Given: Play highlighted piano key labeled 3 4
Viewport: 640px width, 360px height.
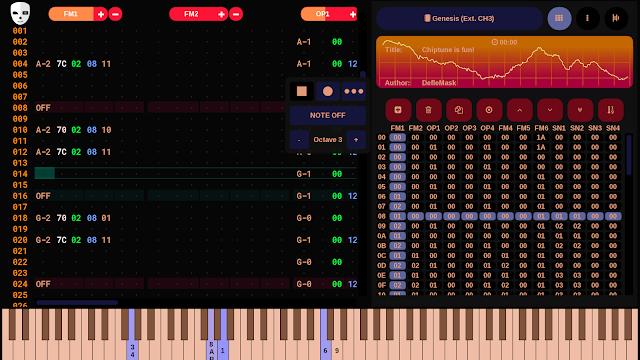Looking at the screenshot, I should click(x=132, y=334).
